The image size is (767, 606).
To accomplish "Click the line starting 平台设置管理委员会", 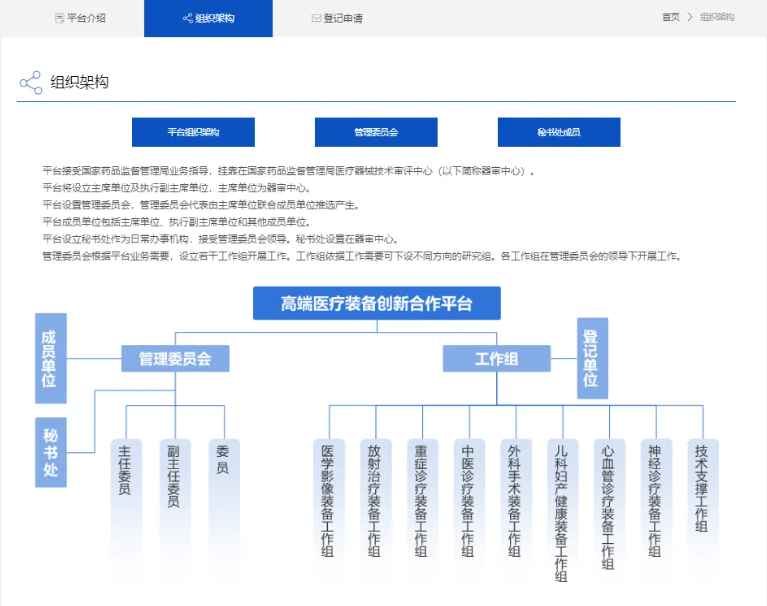I will click(x=201, y=205).
